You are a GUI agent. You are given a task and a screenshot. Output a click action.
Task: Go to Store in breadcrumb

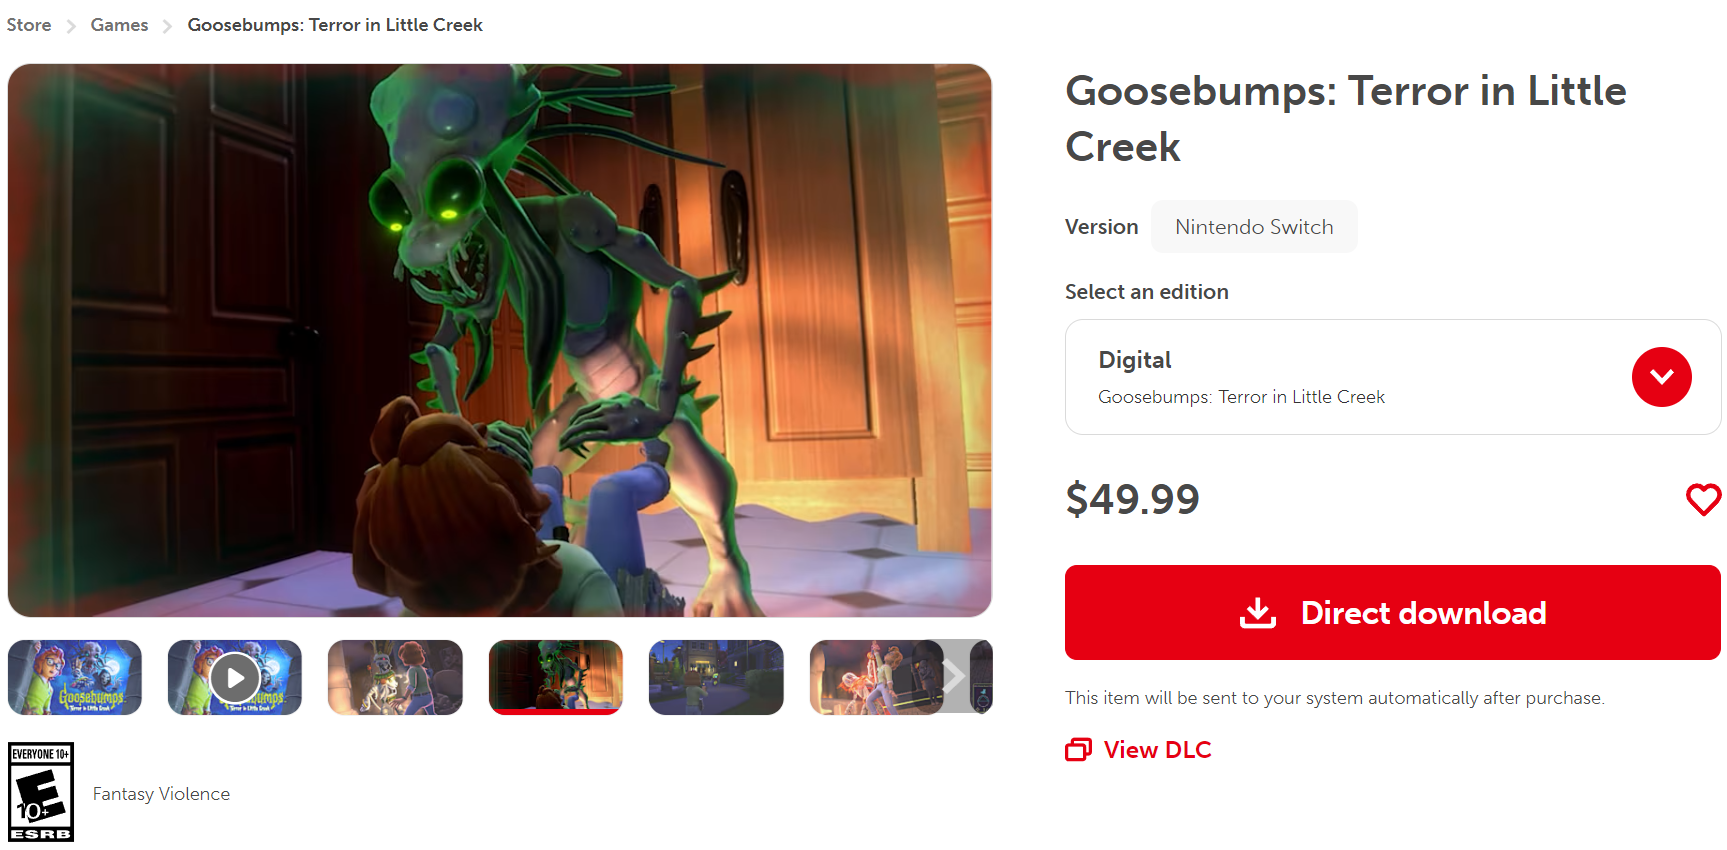(x=29, y=25)
